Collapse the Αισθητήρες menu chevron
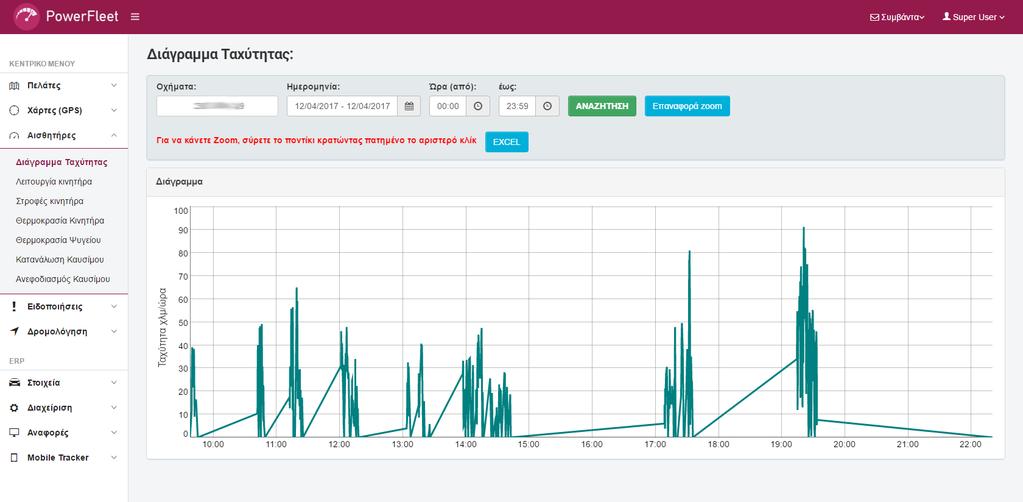This screenshot has width=1023, height=502. click(114, 136)
